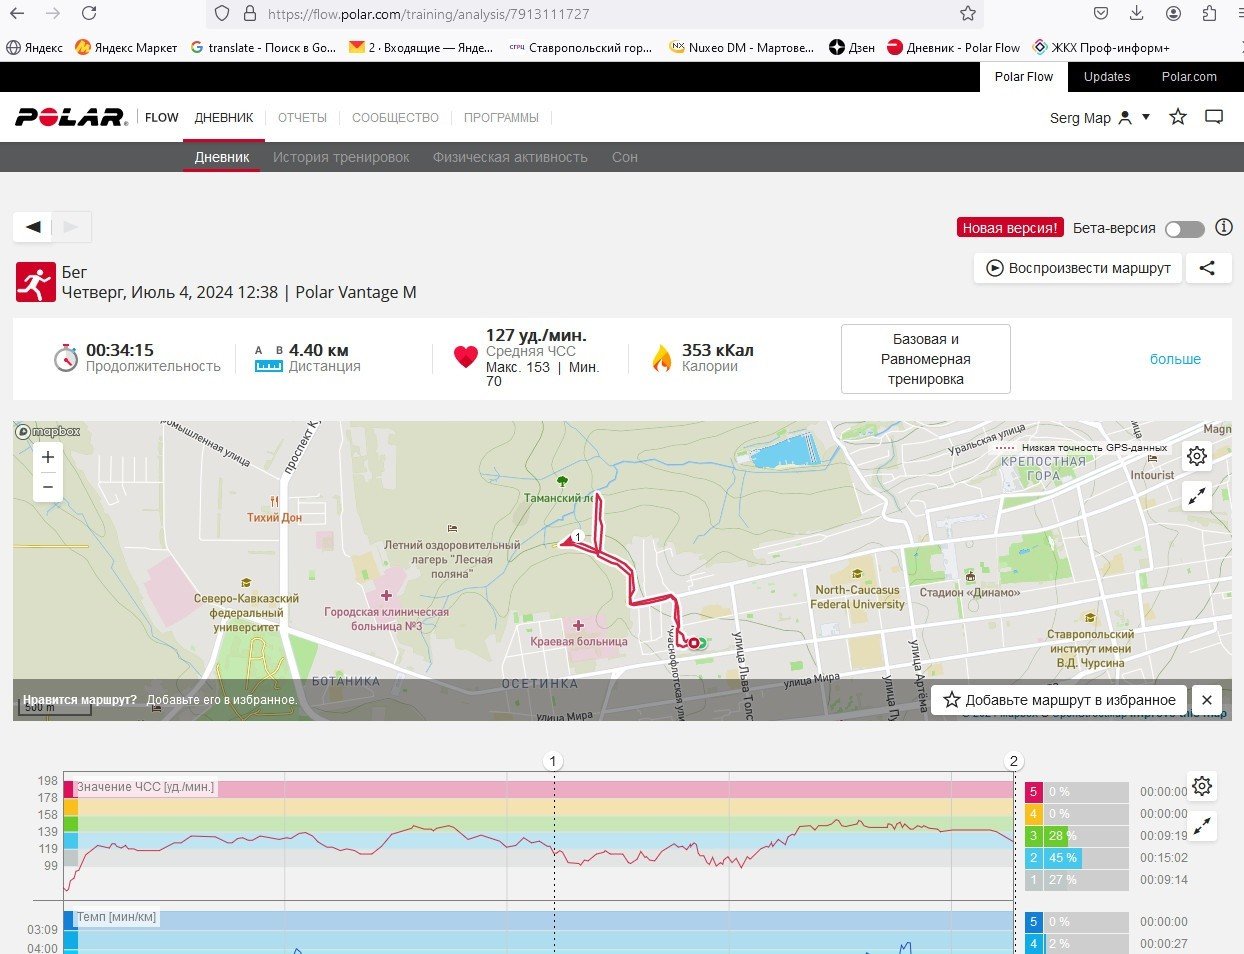Click lap marker 2 on heart rate chart
1244x954 pixels.
[x=1013, y=761]
